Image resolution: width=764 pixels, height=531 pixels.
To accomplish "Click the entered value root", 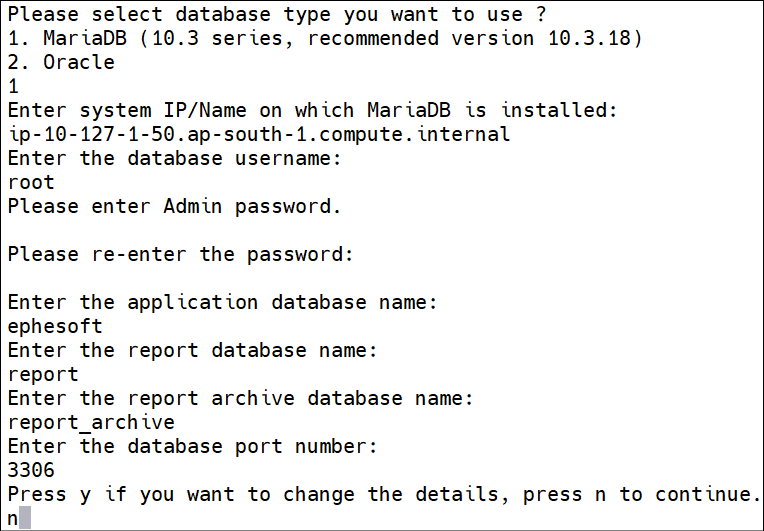I will [x=31, y=182].
